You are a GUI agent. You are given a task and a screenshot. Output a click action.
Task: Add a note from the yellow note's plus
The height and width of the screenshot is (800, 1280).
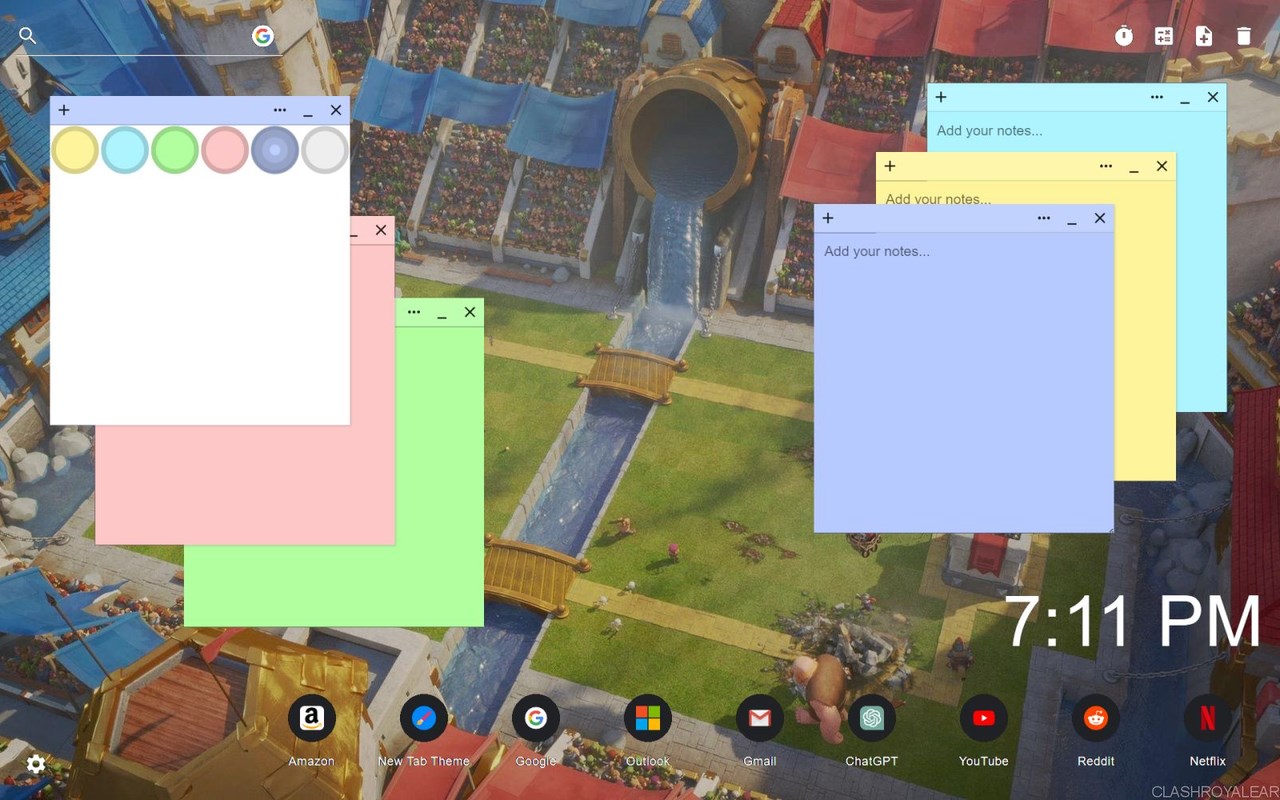[890, 166]
